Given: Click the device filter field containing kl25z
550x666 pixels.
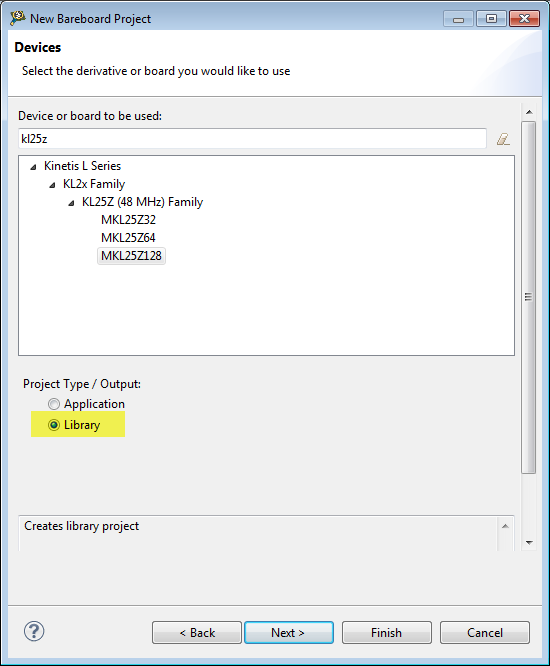Looking at the screenshot, I should [252, 139].
